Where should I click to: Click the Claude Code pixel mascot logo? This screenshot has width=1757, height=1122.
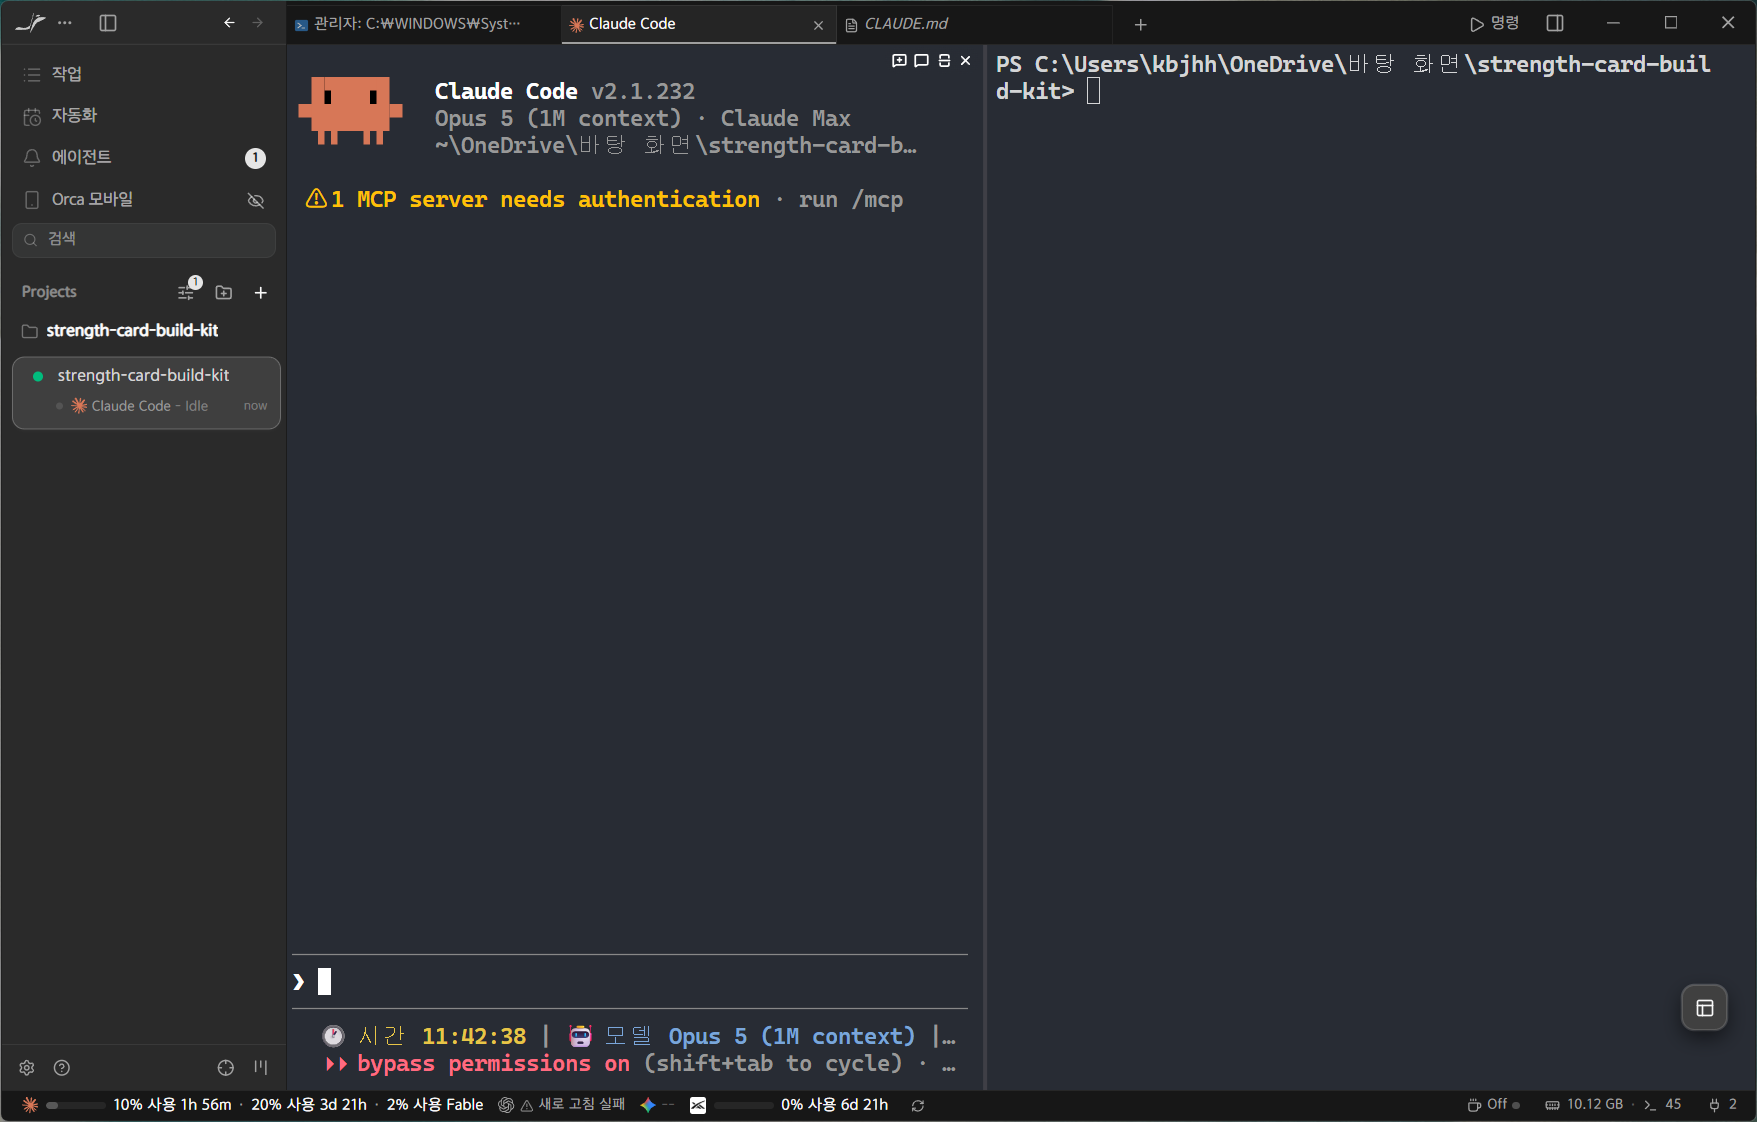350,111
